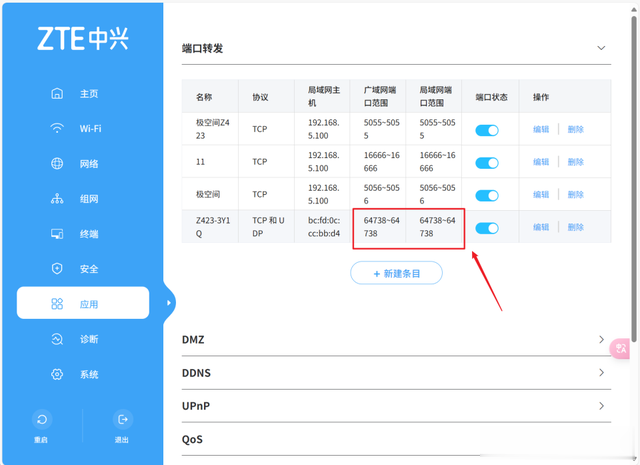Click the 终端 devices icon
This screenshot has width=640, height=465.
point(57,234)
